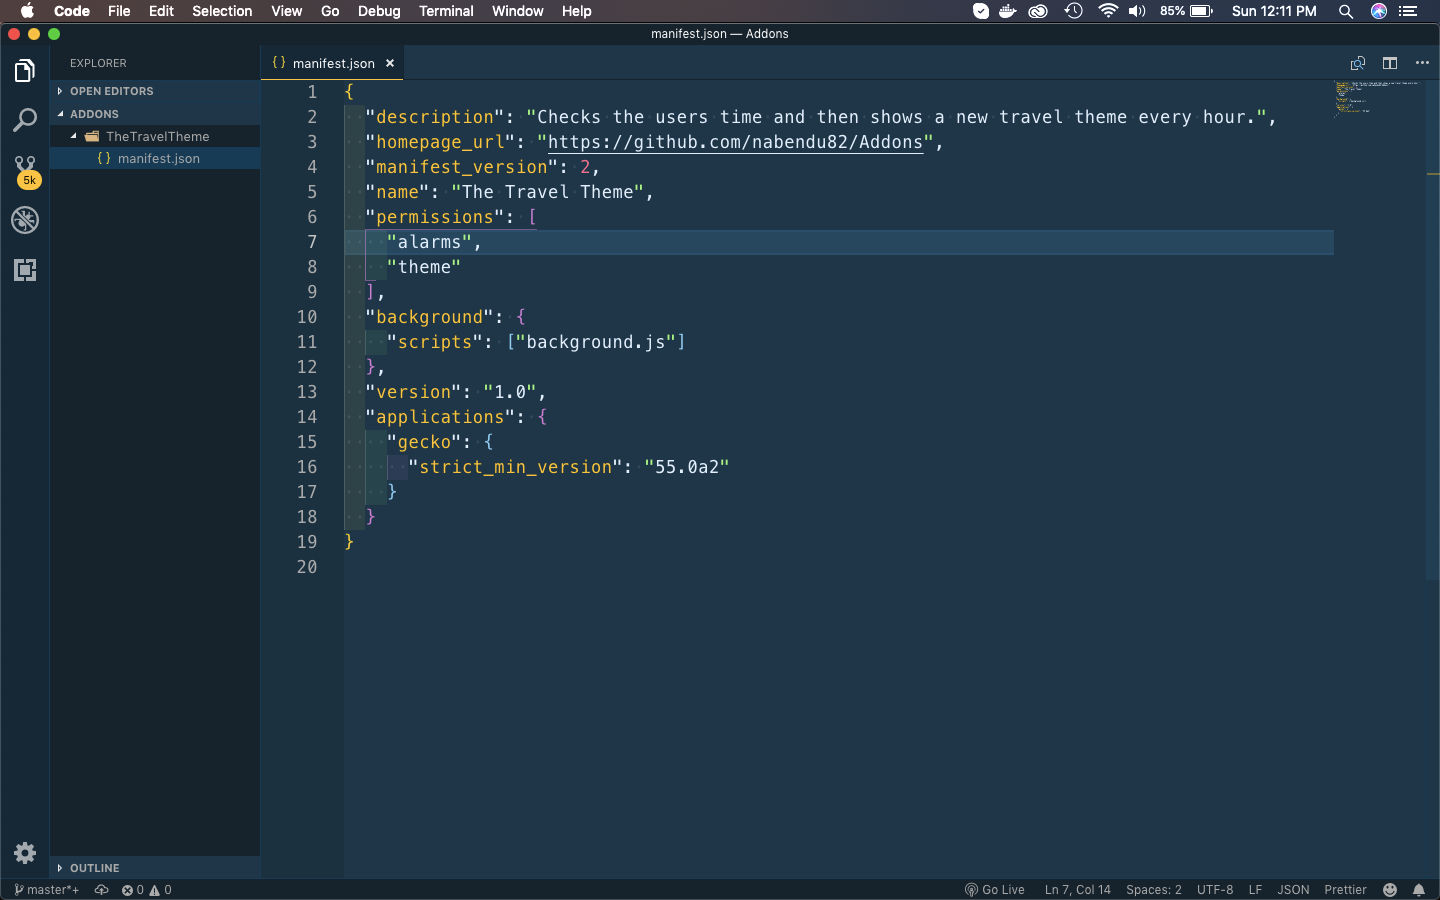Expand the Open Editors section
The image size is (1440, 900).
tap(155, 91)
